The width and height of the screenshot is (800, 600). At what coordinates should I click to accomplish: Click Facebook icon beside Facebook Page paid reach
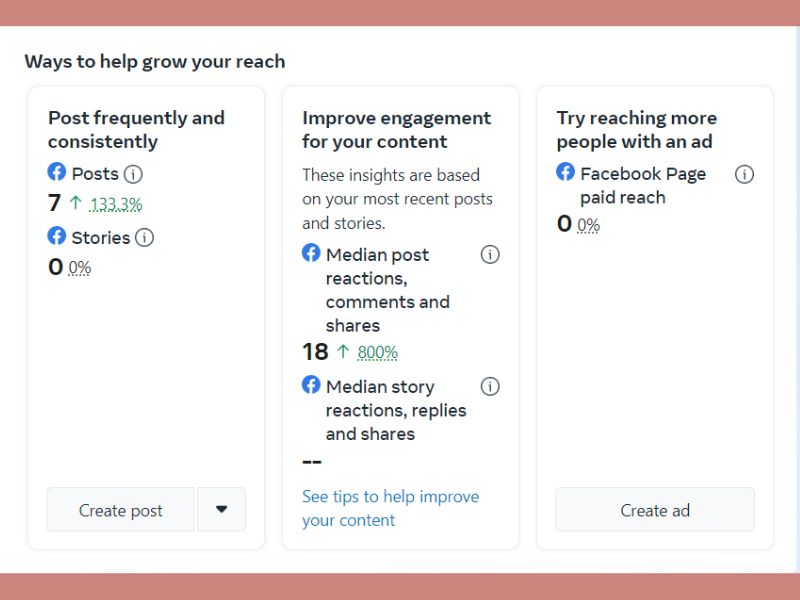point(565,172)
